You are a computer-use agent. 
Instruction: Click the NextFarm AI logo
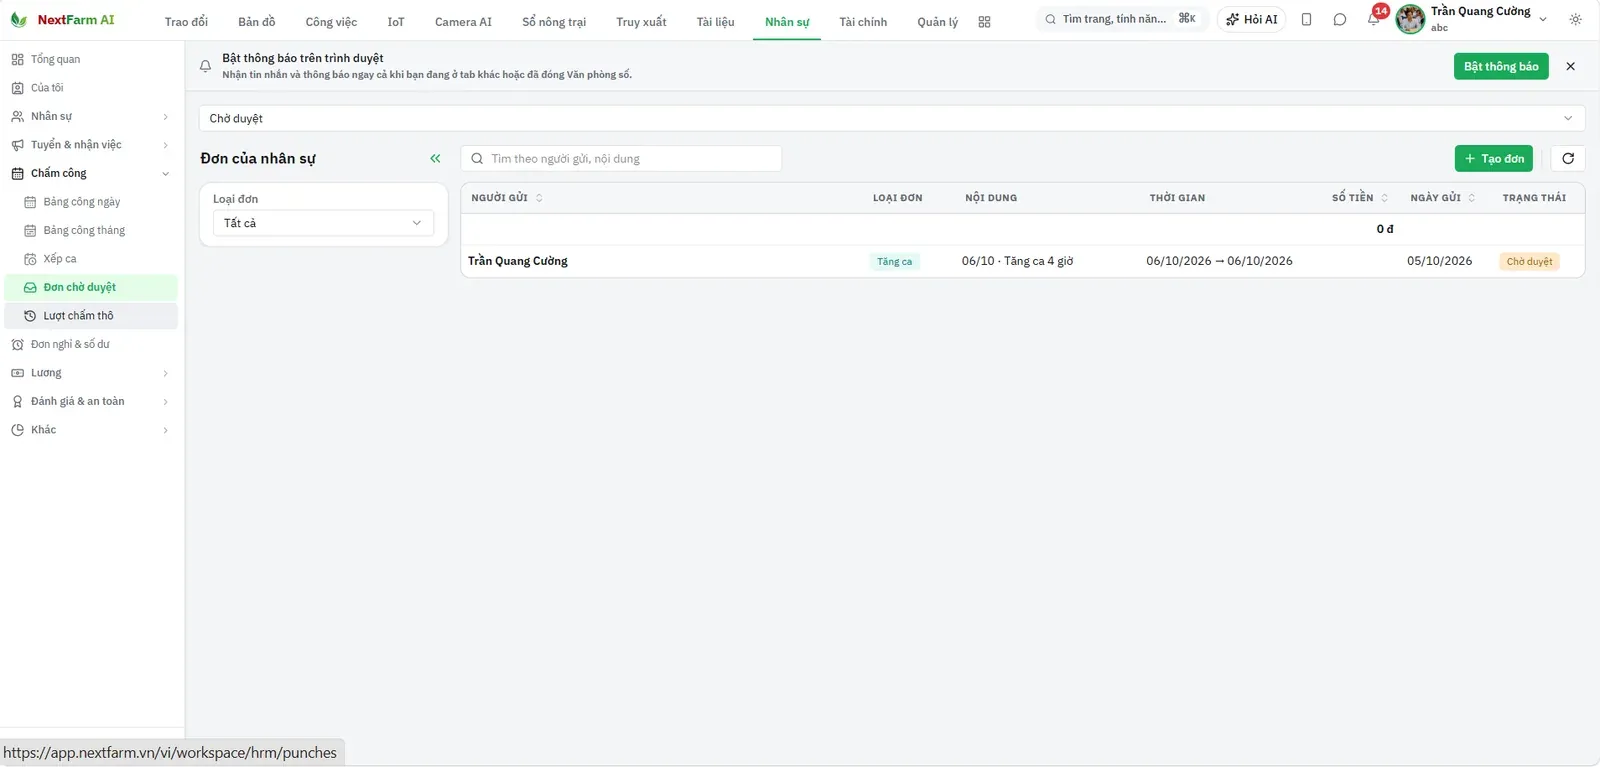62,20
